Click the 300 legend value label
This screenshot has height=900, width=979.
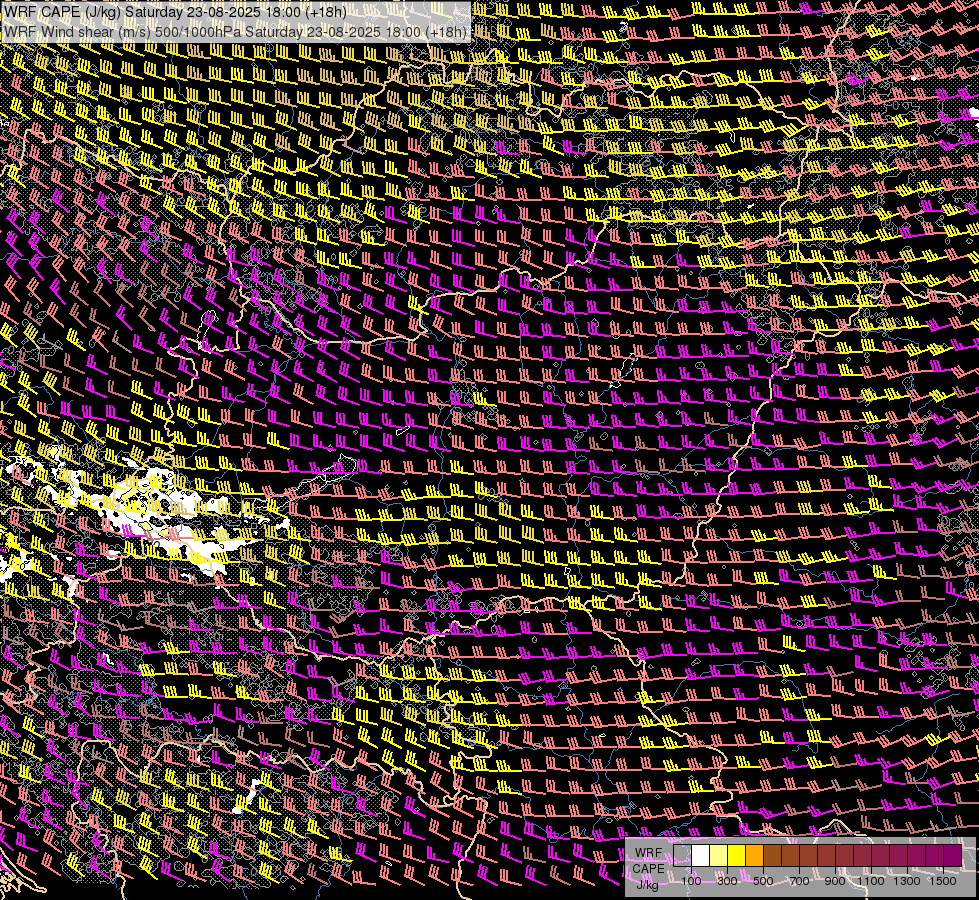[727, 881]
